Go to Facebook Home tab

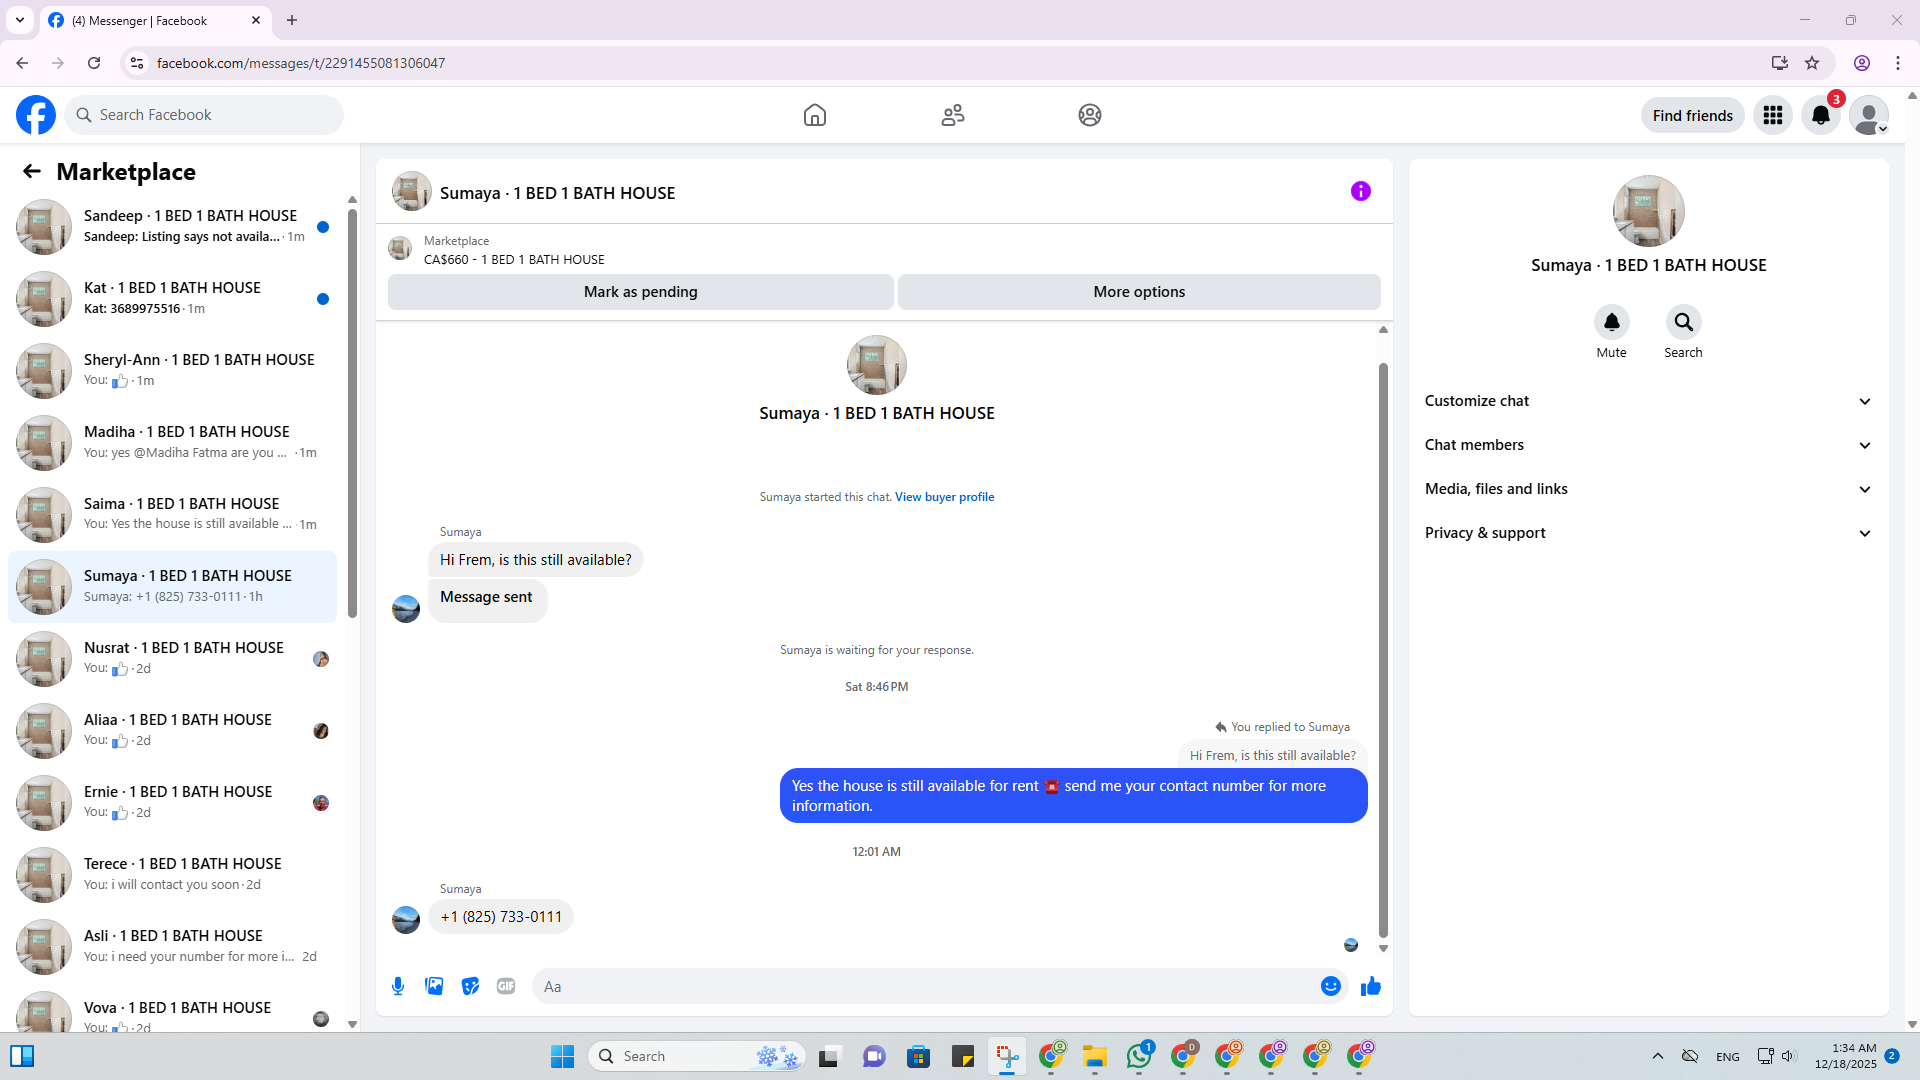pos(814,115)
